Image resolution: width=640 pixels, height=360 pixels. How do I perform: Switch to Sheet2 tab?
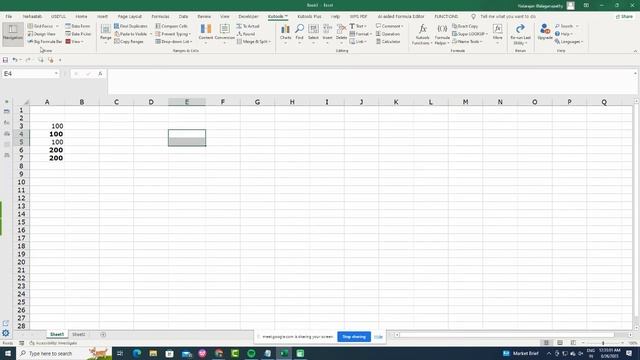78,334
